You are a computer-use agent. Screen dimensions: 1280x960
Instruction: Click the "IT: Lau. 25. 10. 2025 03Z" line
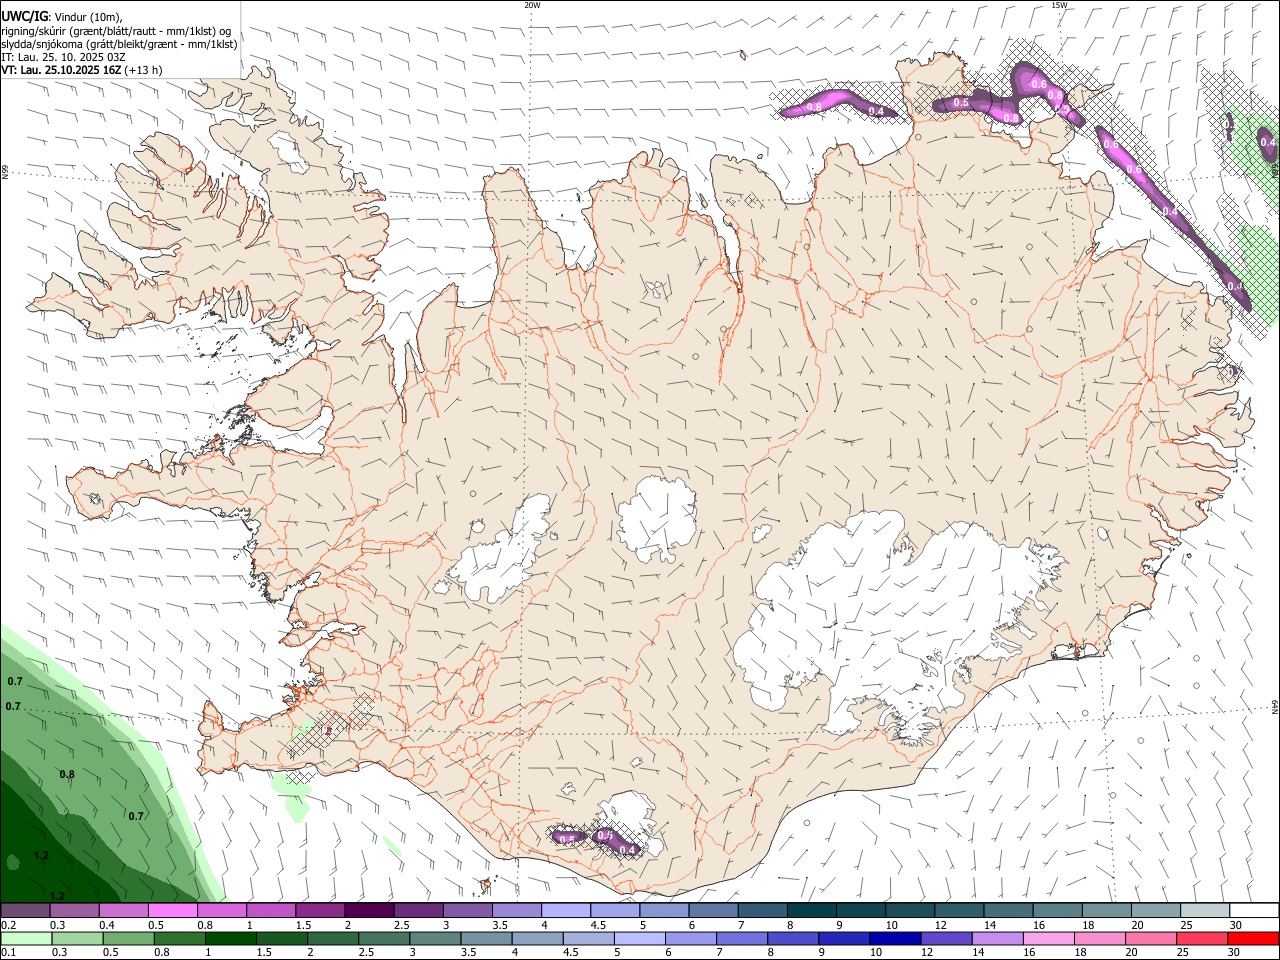(63, 57)
